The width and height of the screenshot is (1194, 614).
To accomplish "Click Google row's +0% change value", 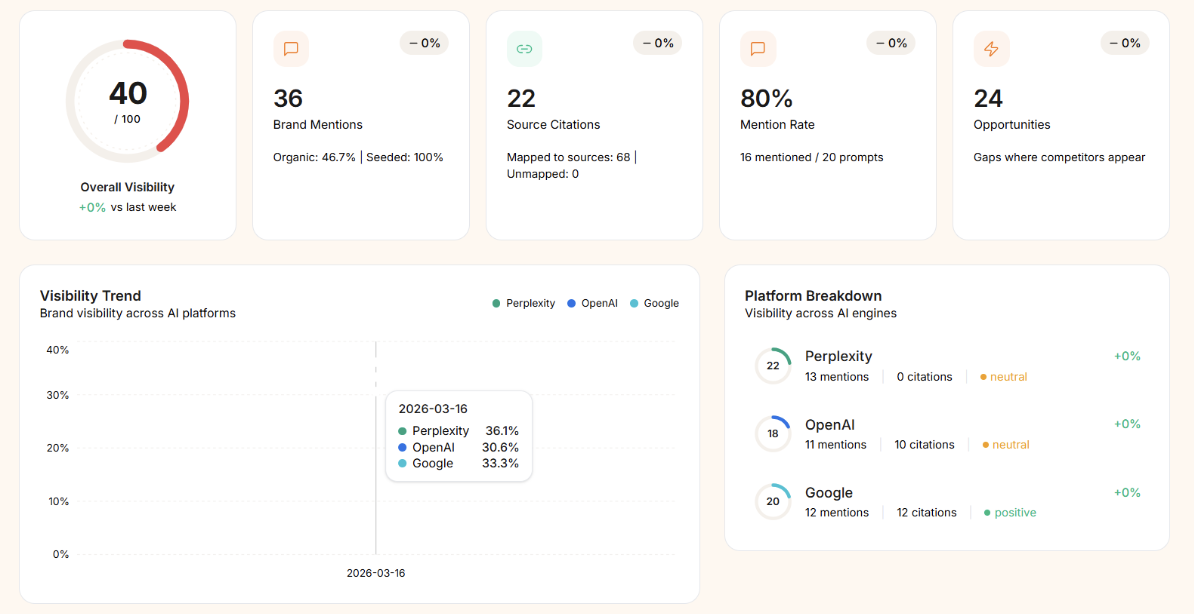I will click(x=1127, y=492).
